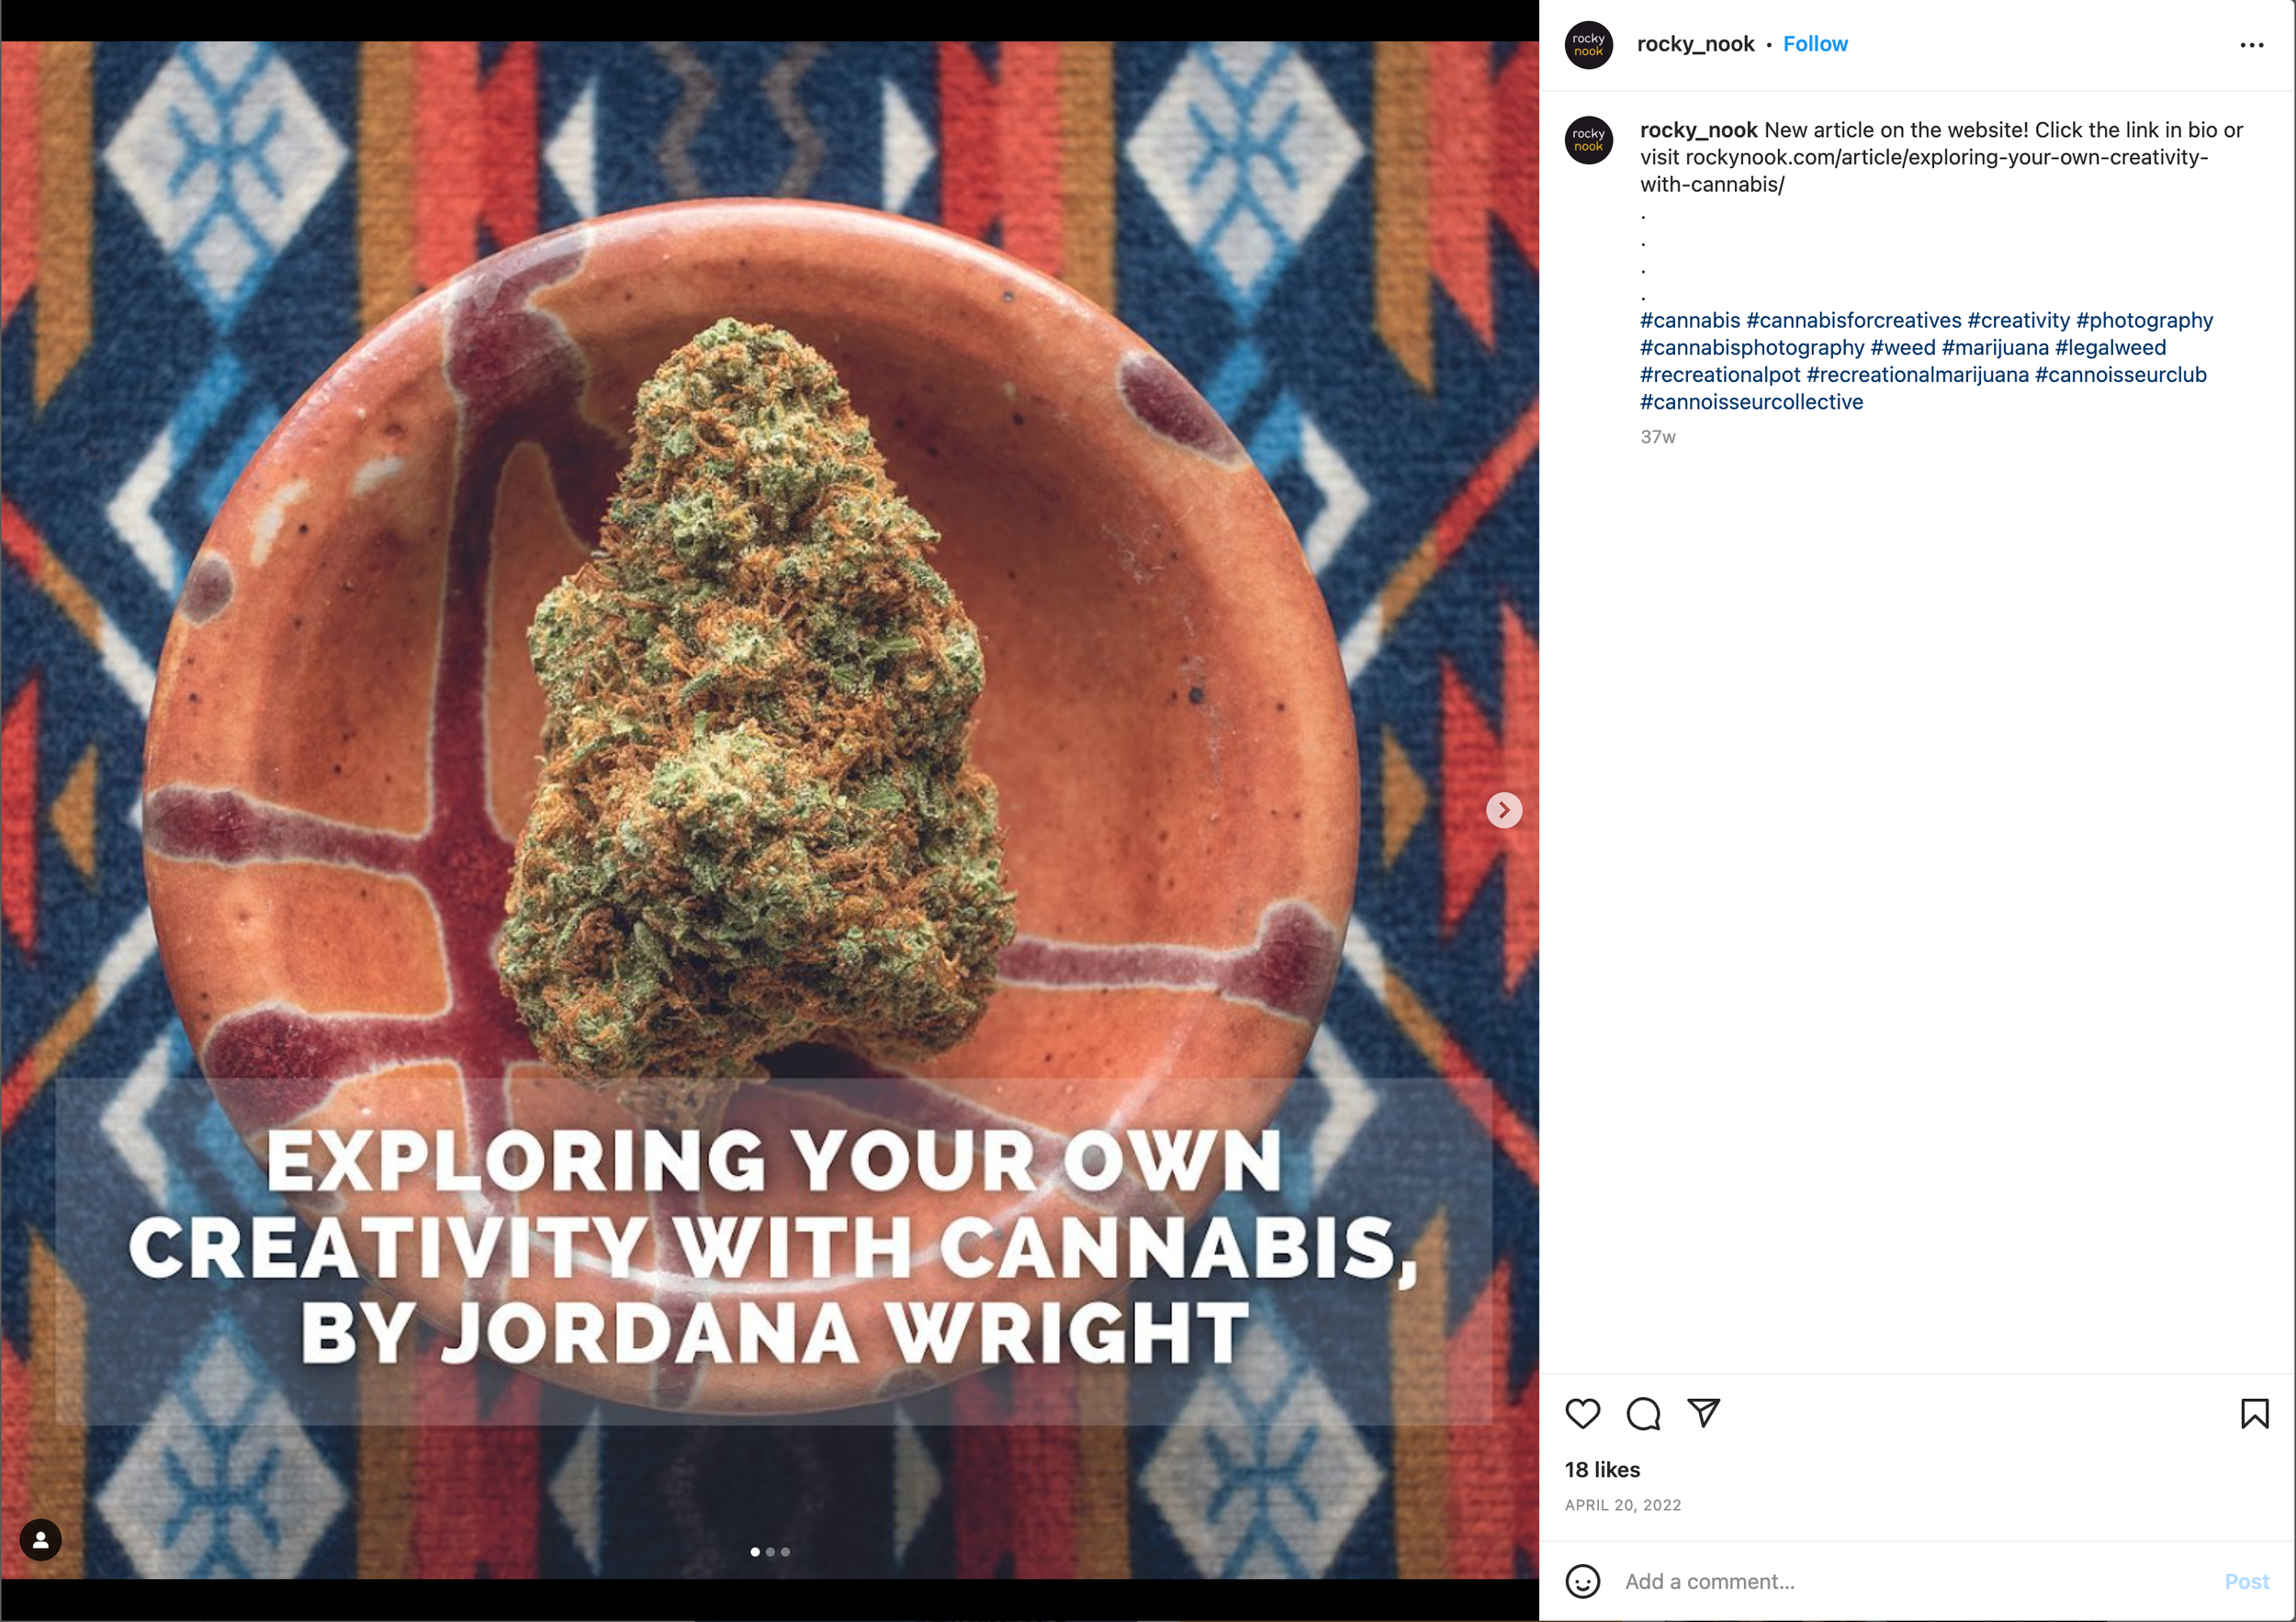Screen dimensions: 2296x1622
Task: Open the #cannoisseurcollective hashtag
Action: (x=1751, y=402)
